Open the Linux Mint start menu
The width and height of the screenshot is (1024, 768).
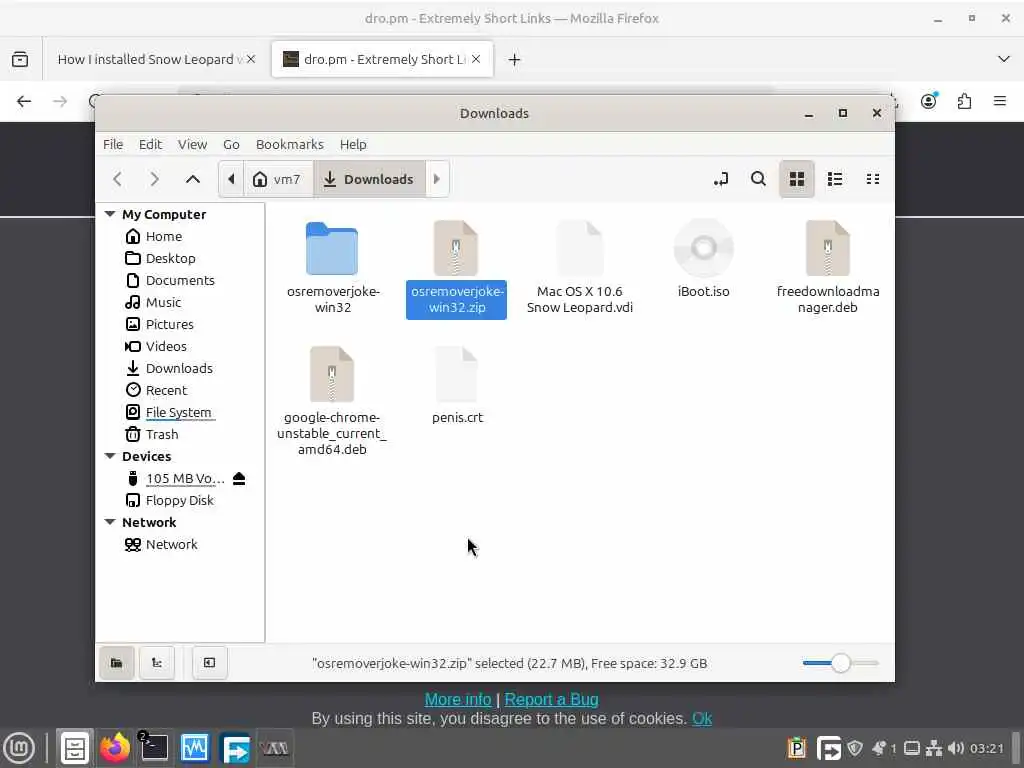(x=19, y=748)
